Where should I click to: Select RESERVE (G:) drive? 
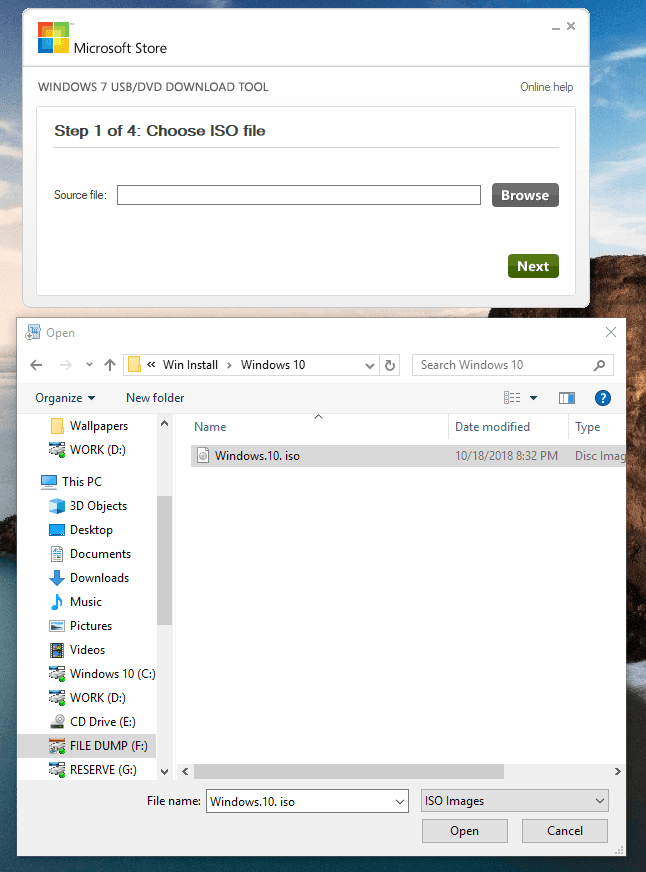[103, 770]
